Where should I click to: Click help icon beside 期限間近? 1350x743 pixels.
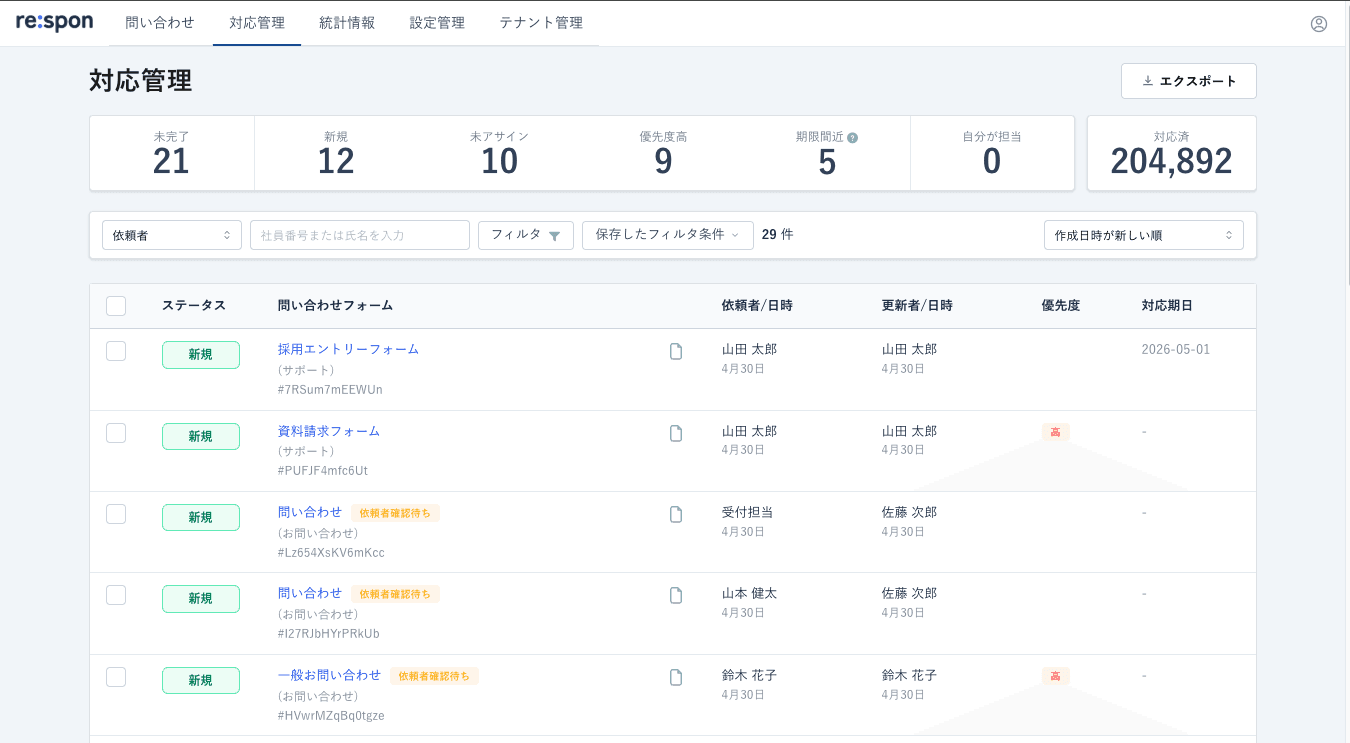tap(853, 137)
